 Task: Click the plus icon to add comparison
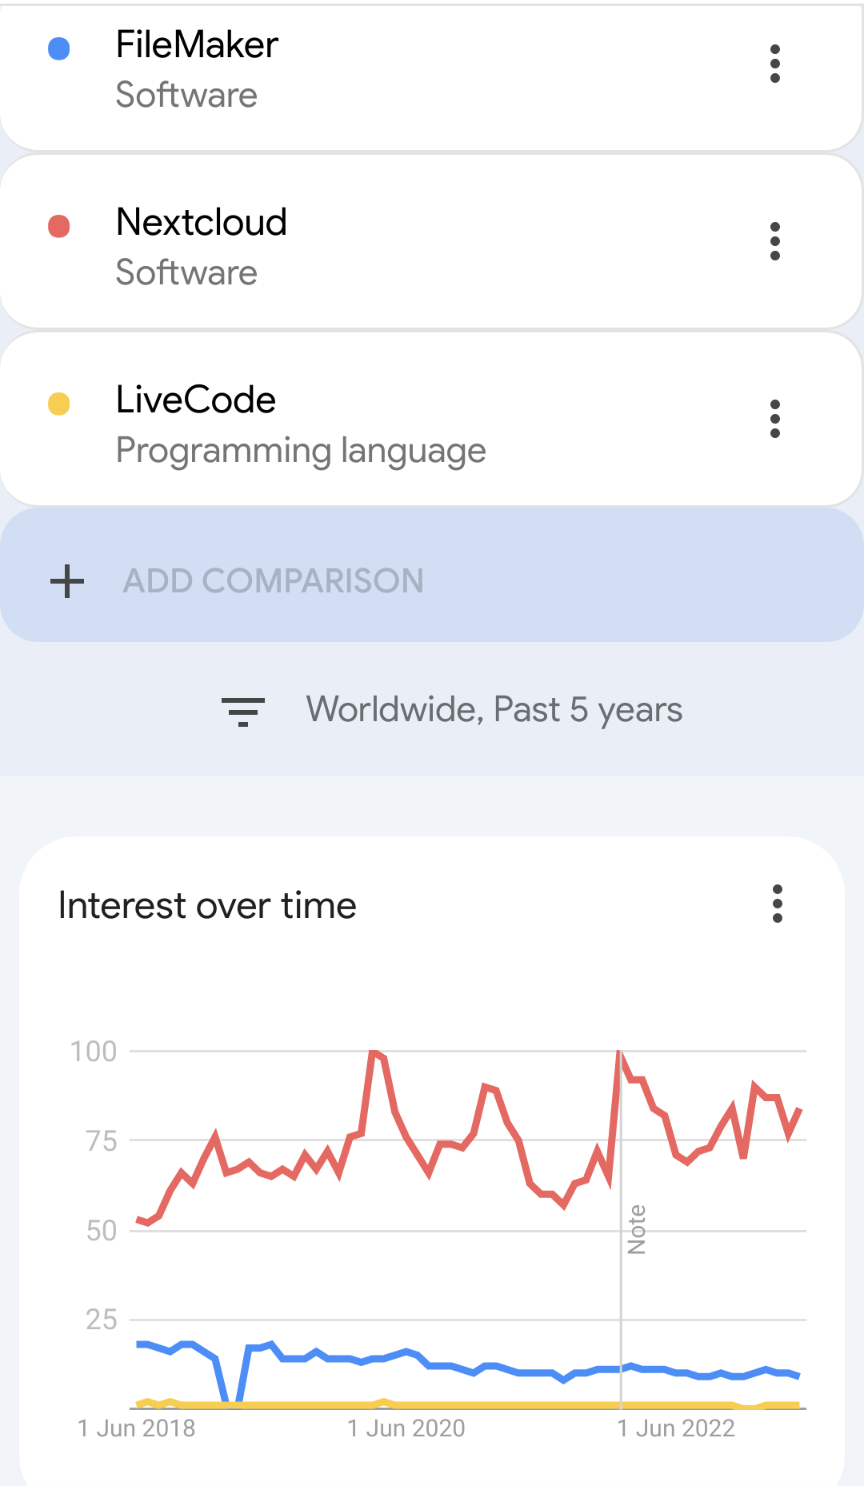[x=67, y=581]
